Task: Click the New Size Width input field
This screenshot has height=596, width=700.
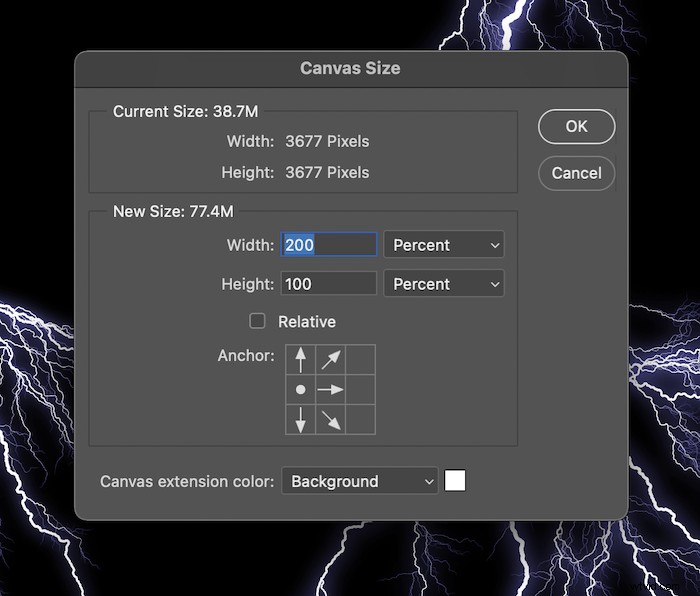Action: click(x=329, y=245)
